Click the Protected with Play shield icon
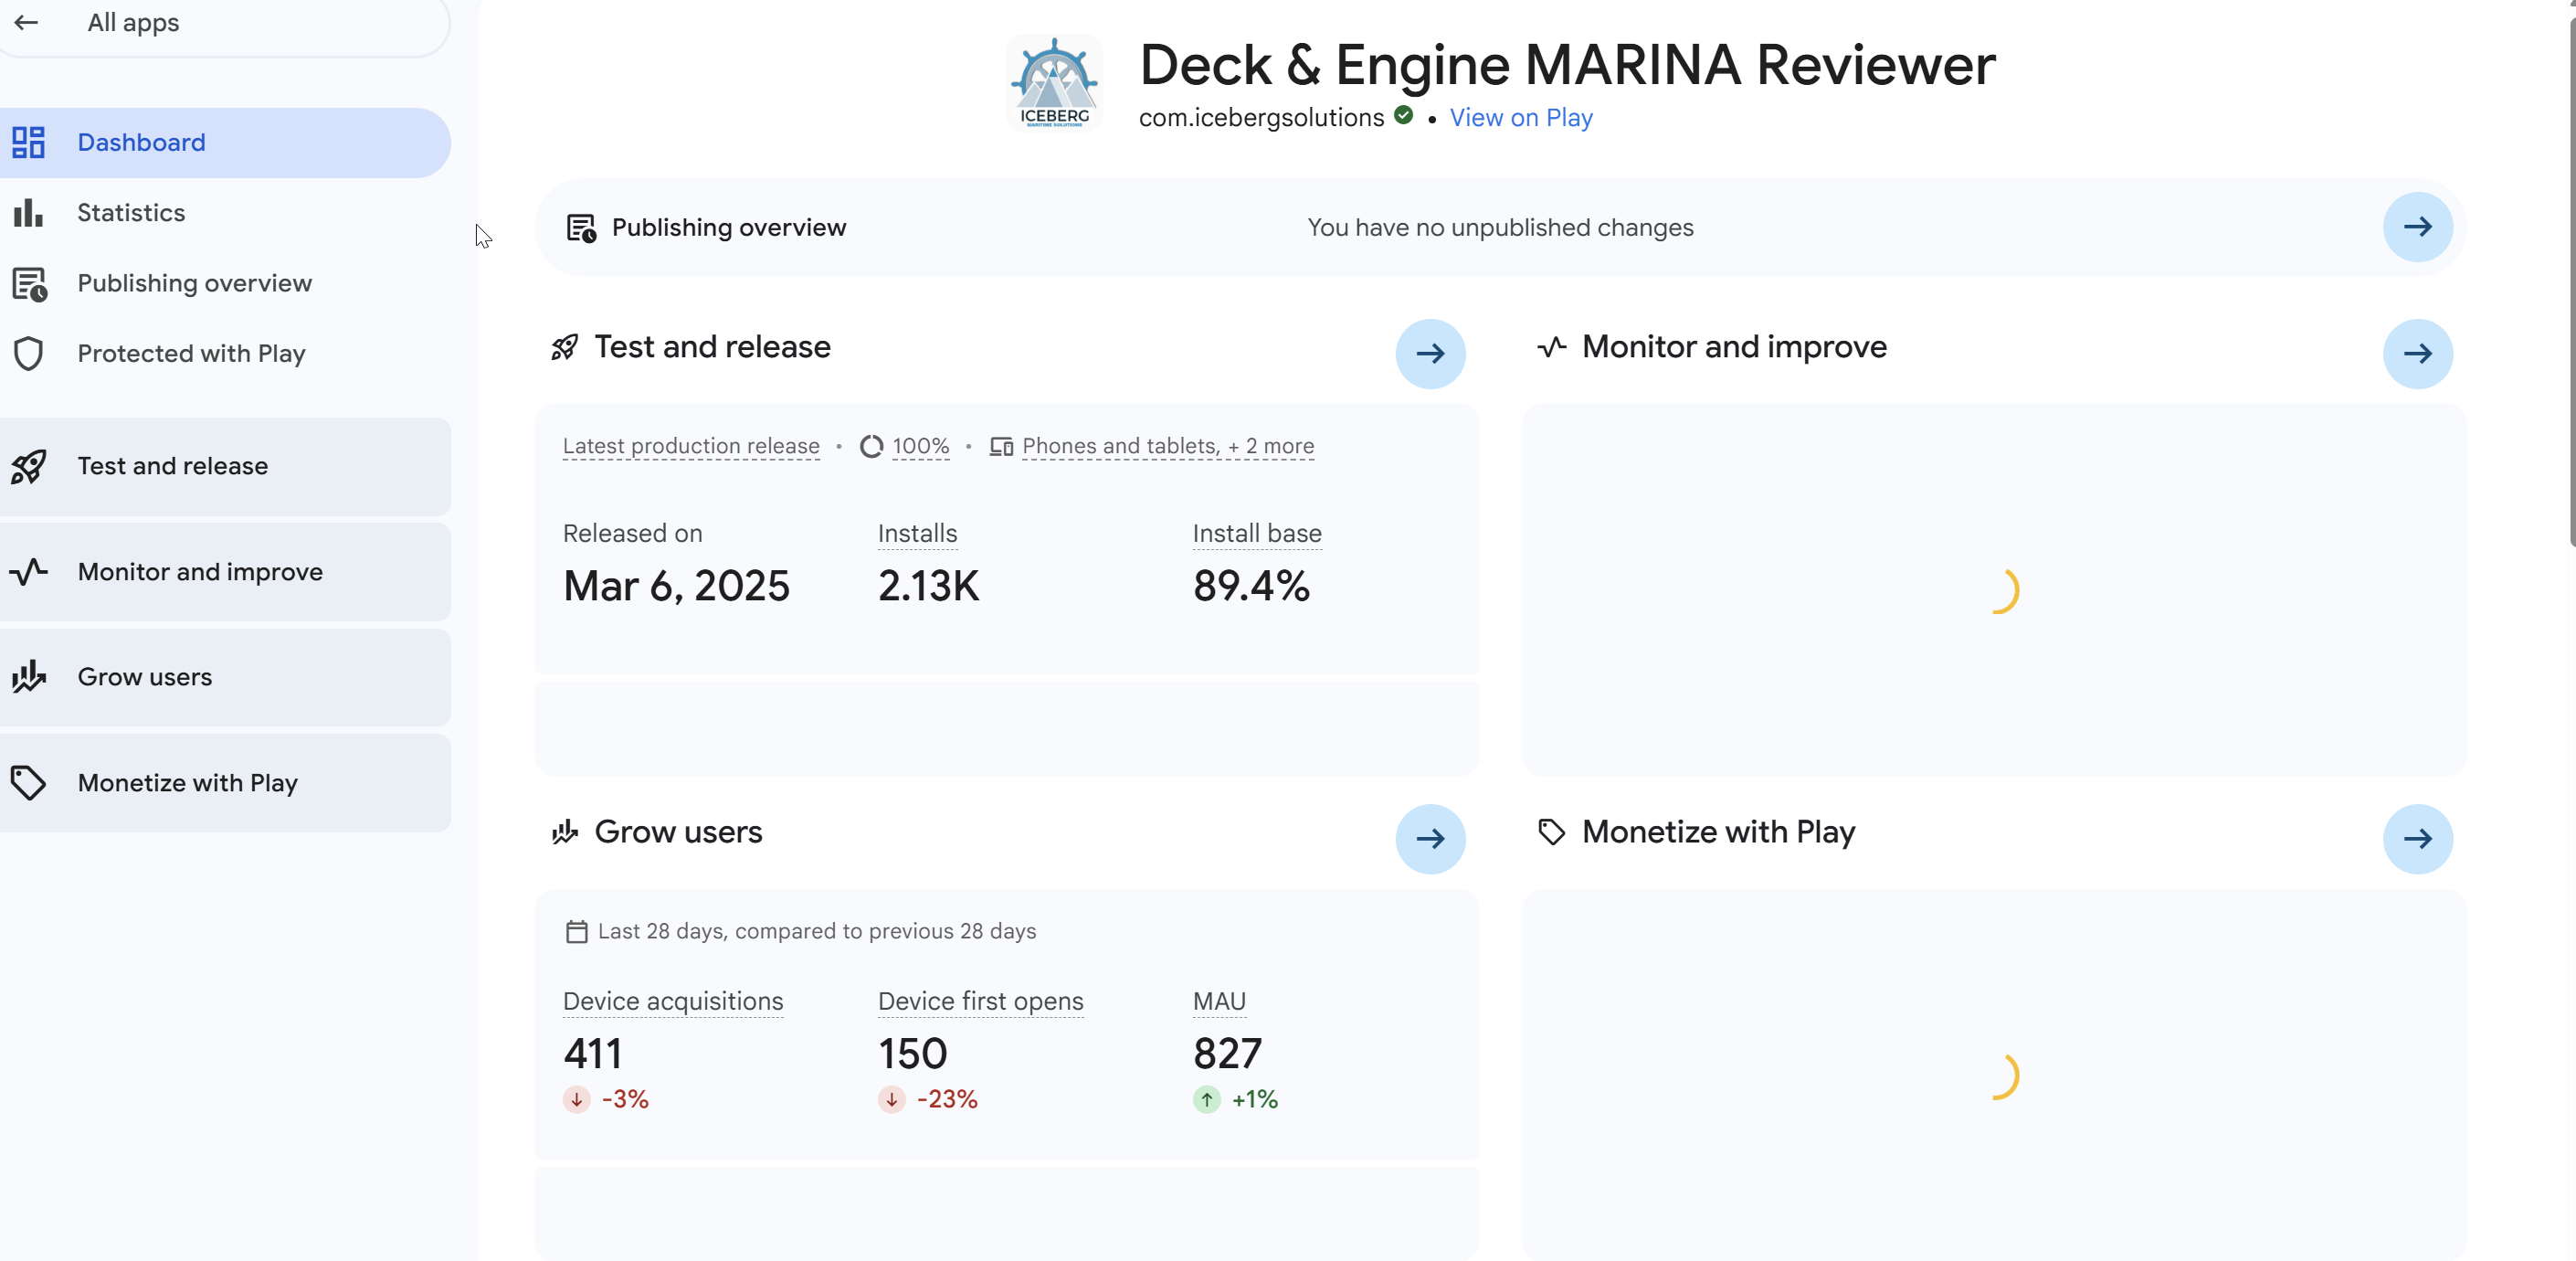Screen dimensions: 2576x1261 point(28,353)
